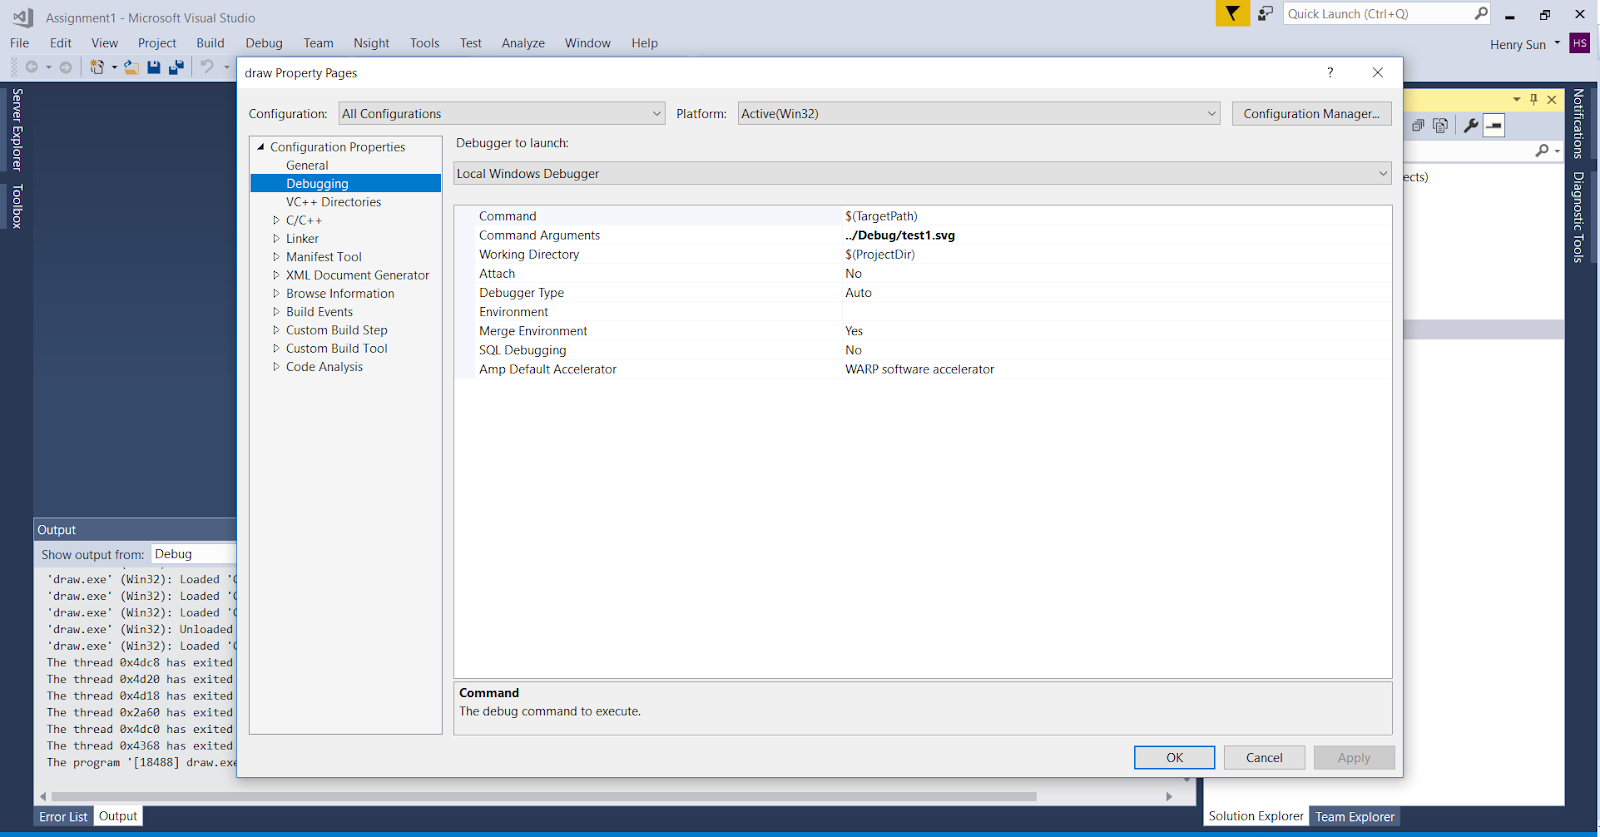
Task: Click Show All Files icon in Solution Explorer
Action: point(1440,125)
